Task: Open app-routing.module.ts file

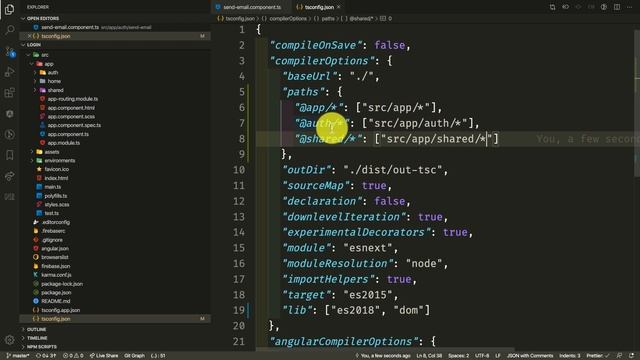Action: click(72, 99)
